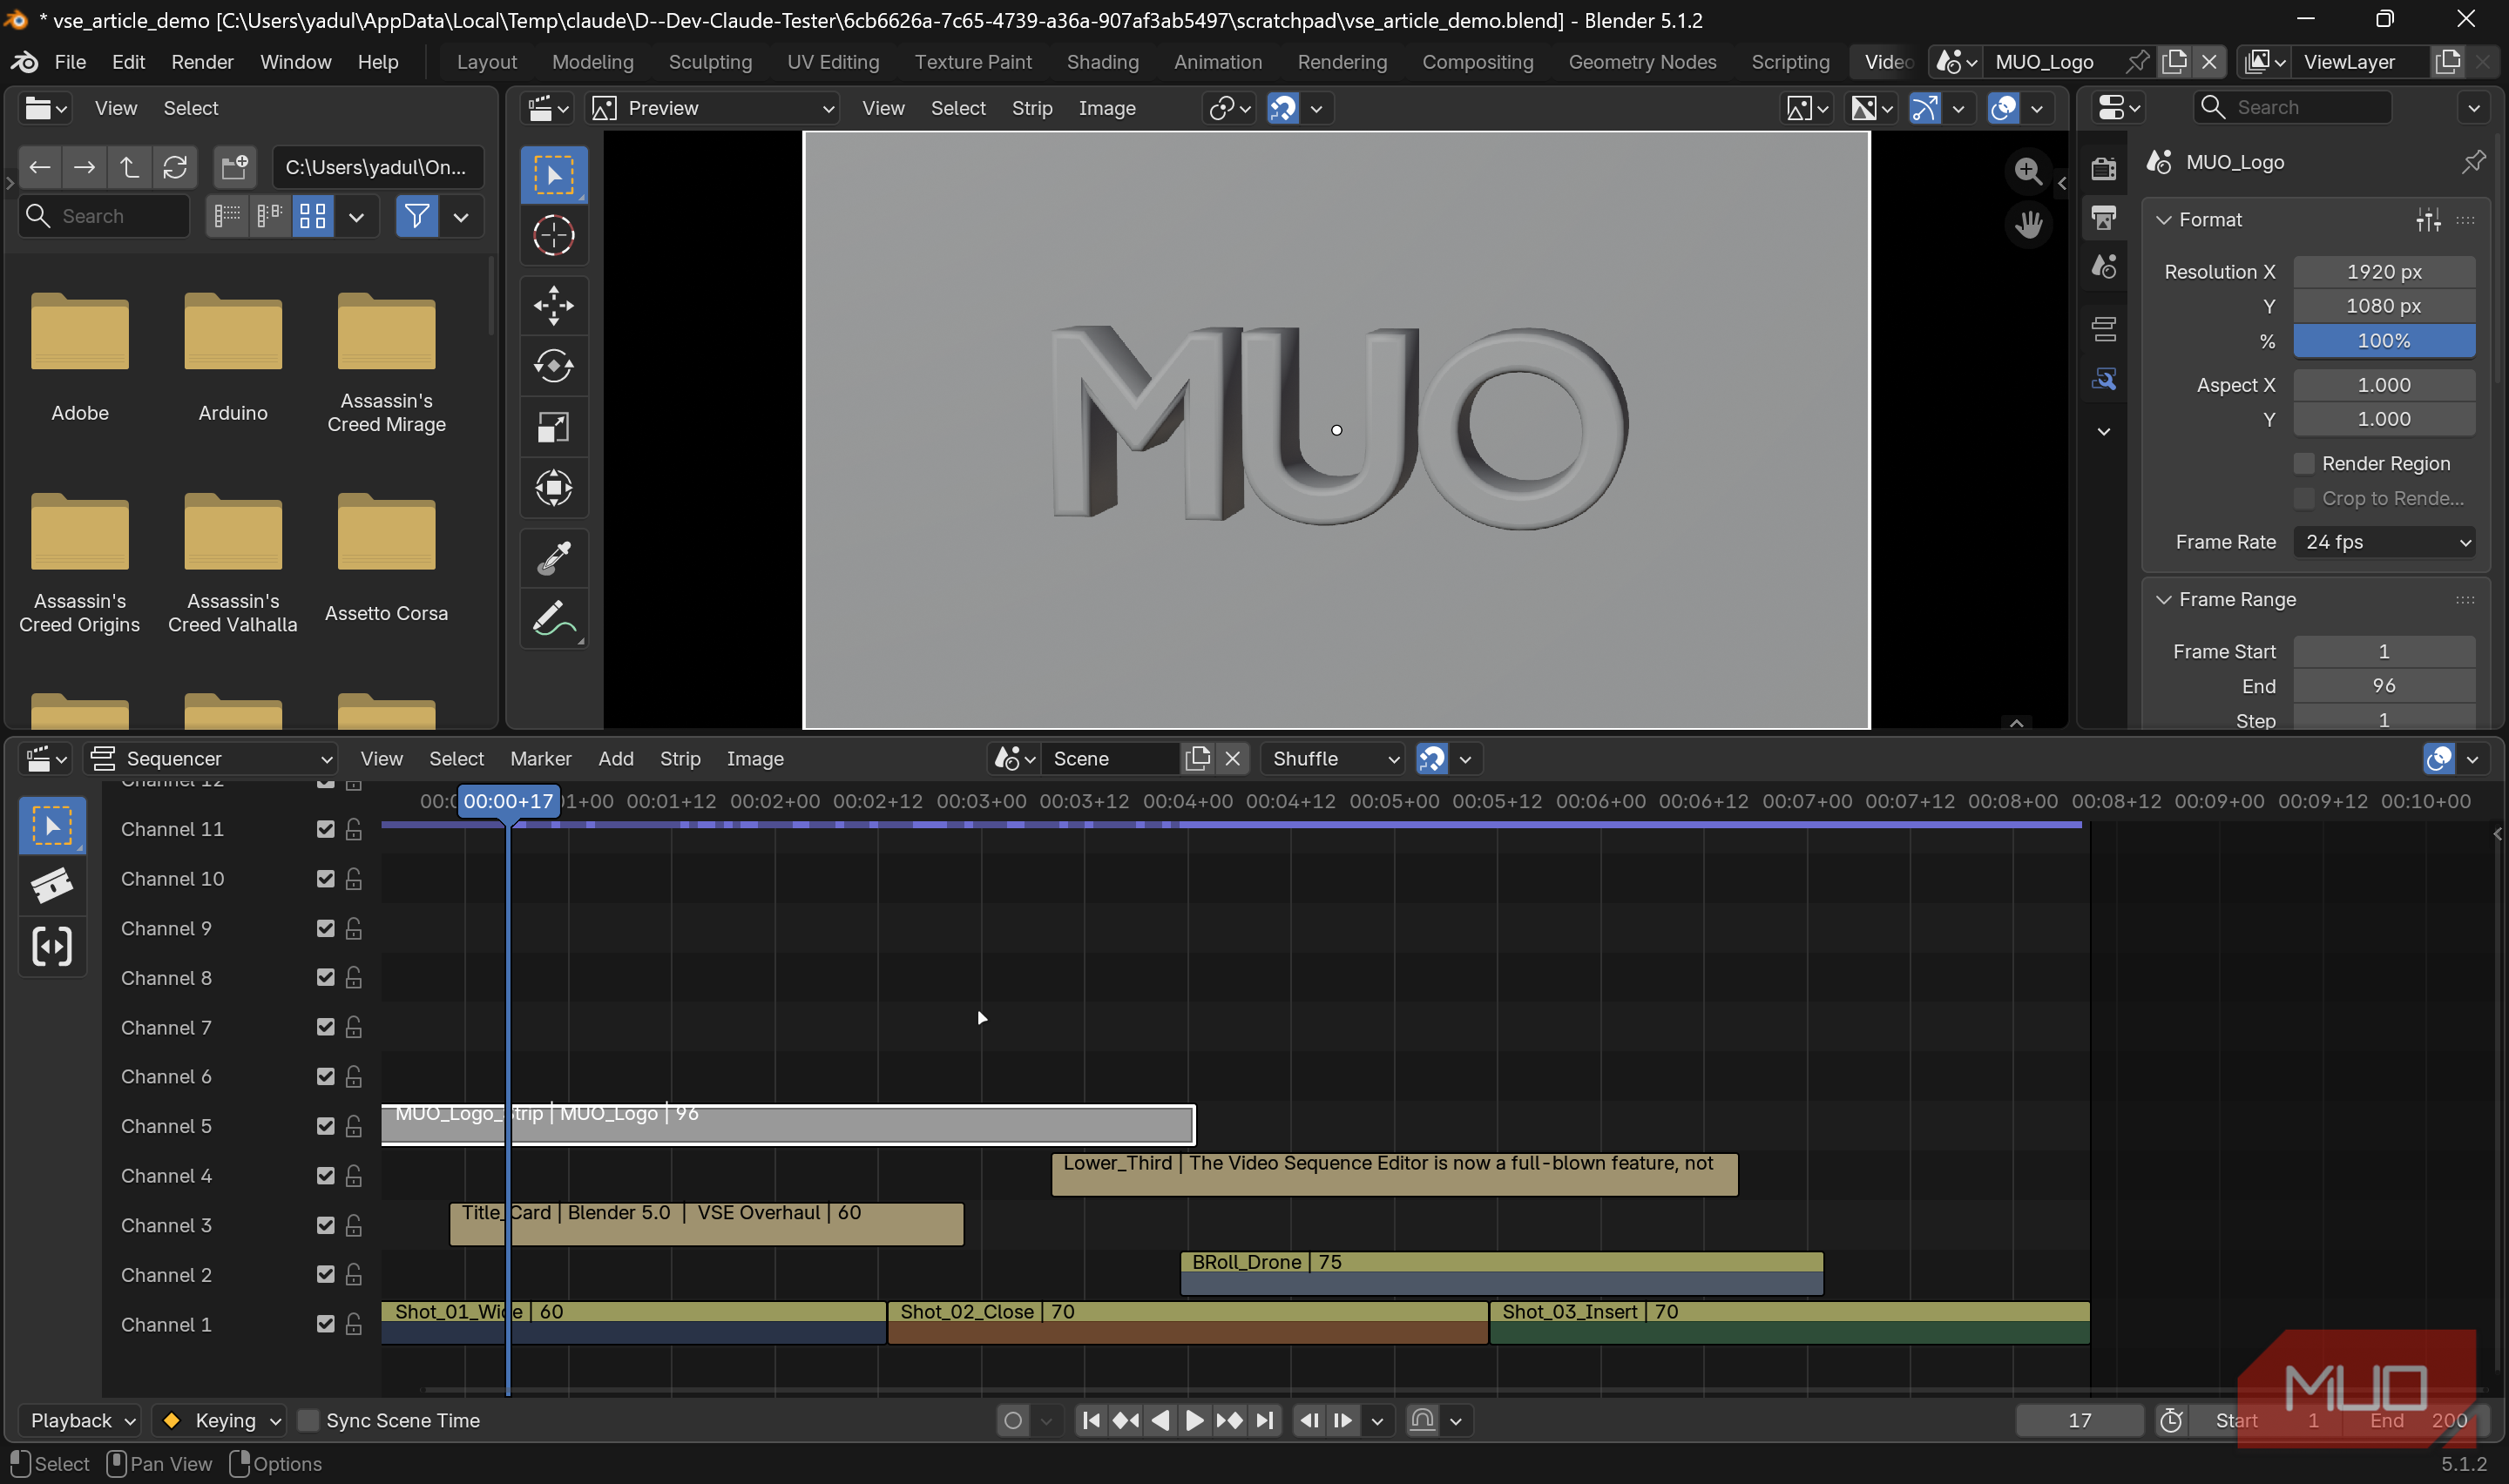2509x1484 pixels.
Task: Go to parent directory in file browser
Action: (x=129, y=167)
